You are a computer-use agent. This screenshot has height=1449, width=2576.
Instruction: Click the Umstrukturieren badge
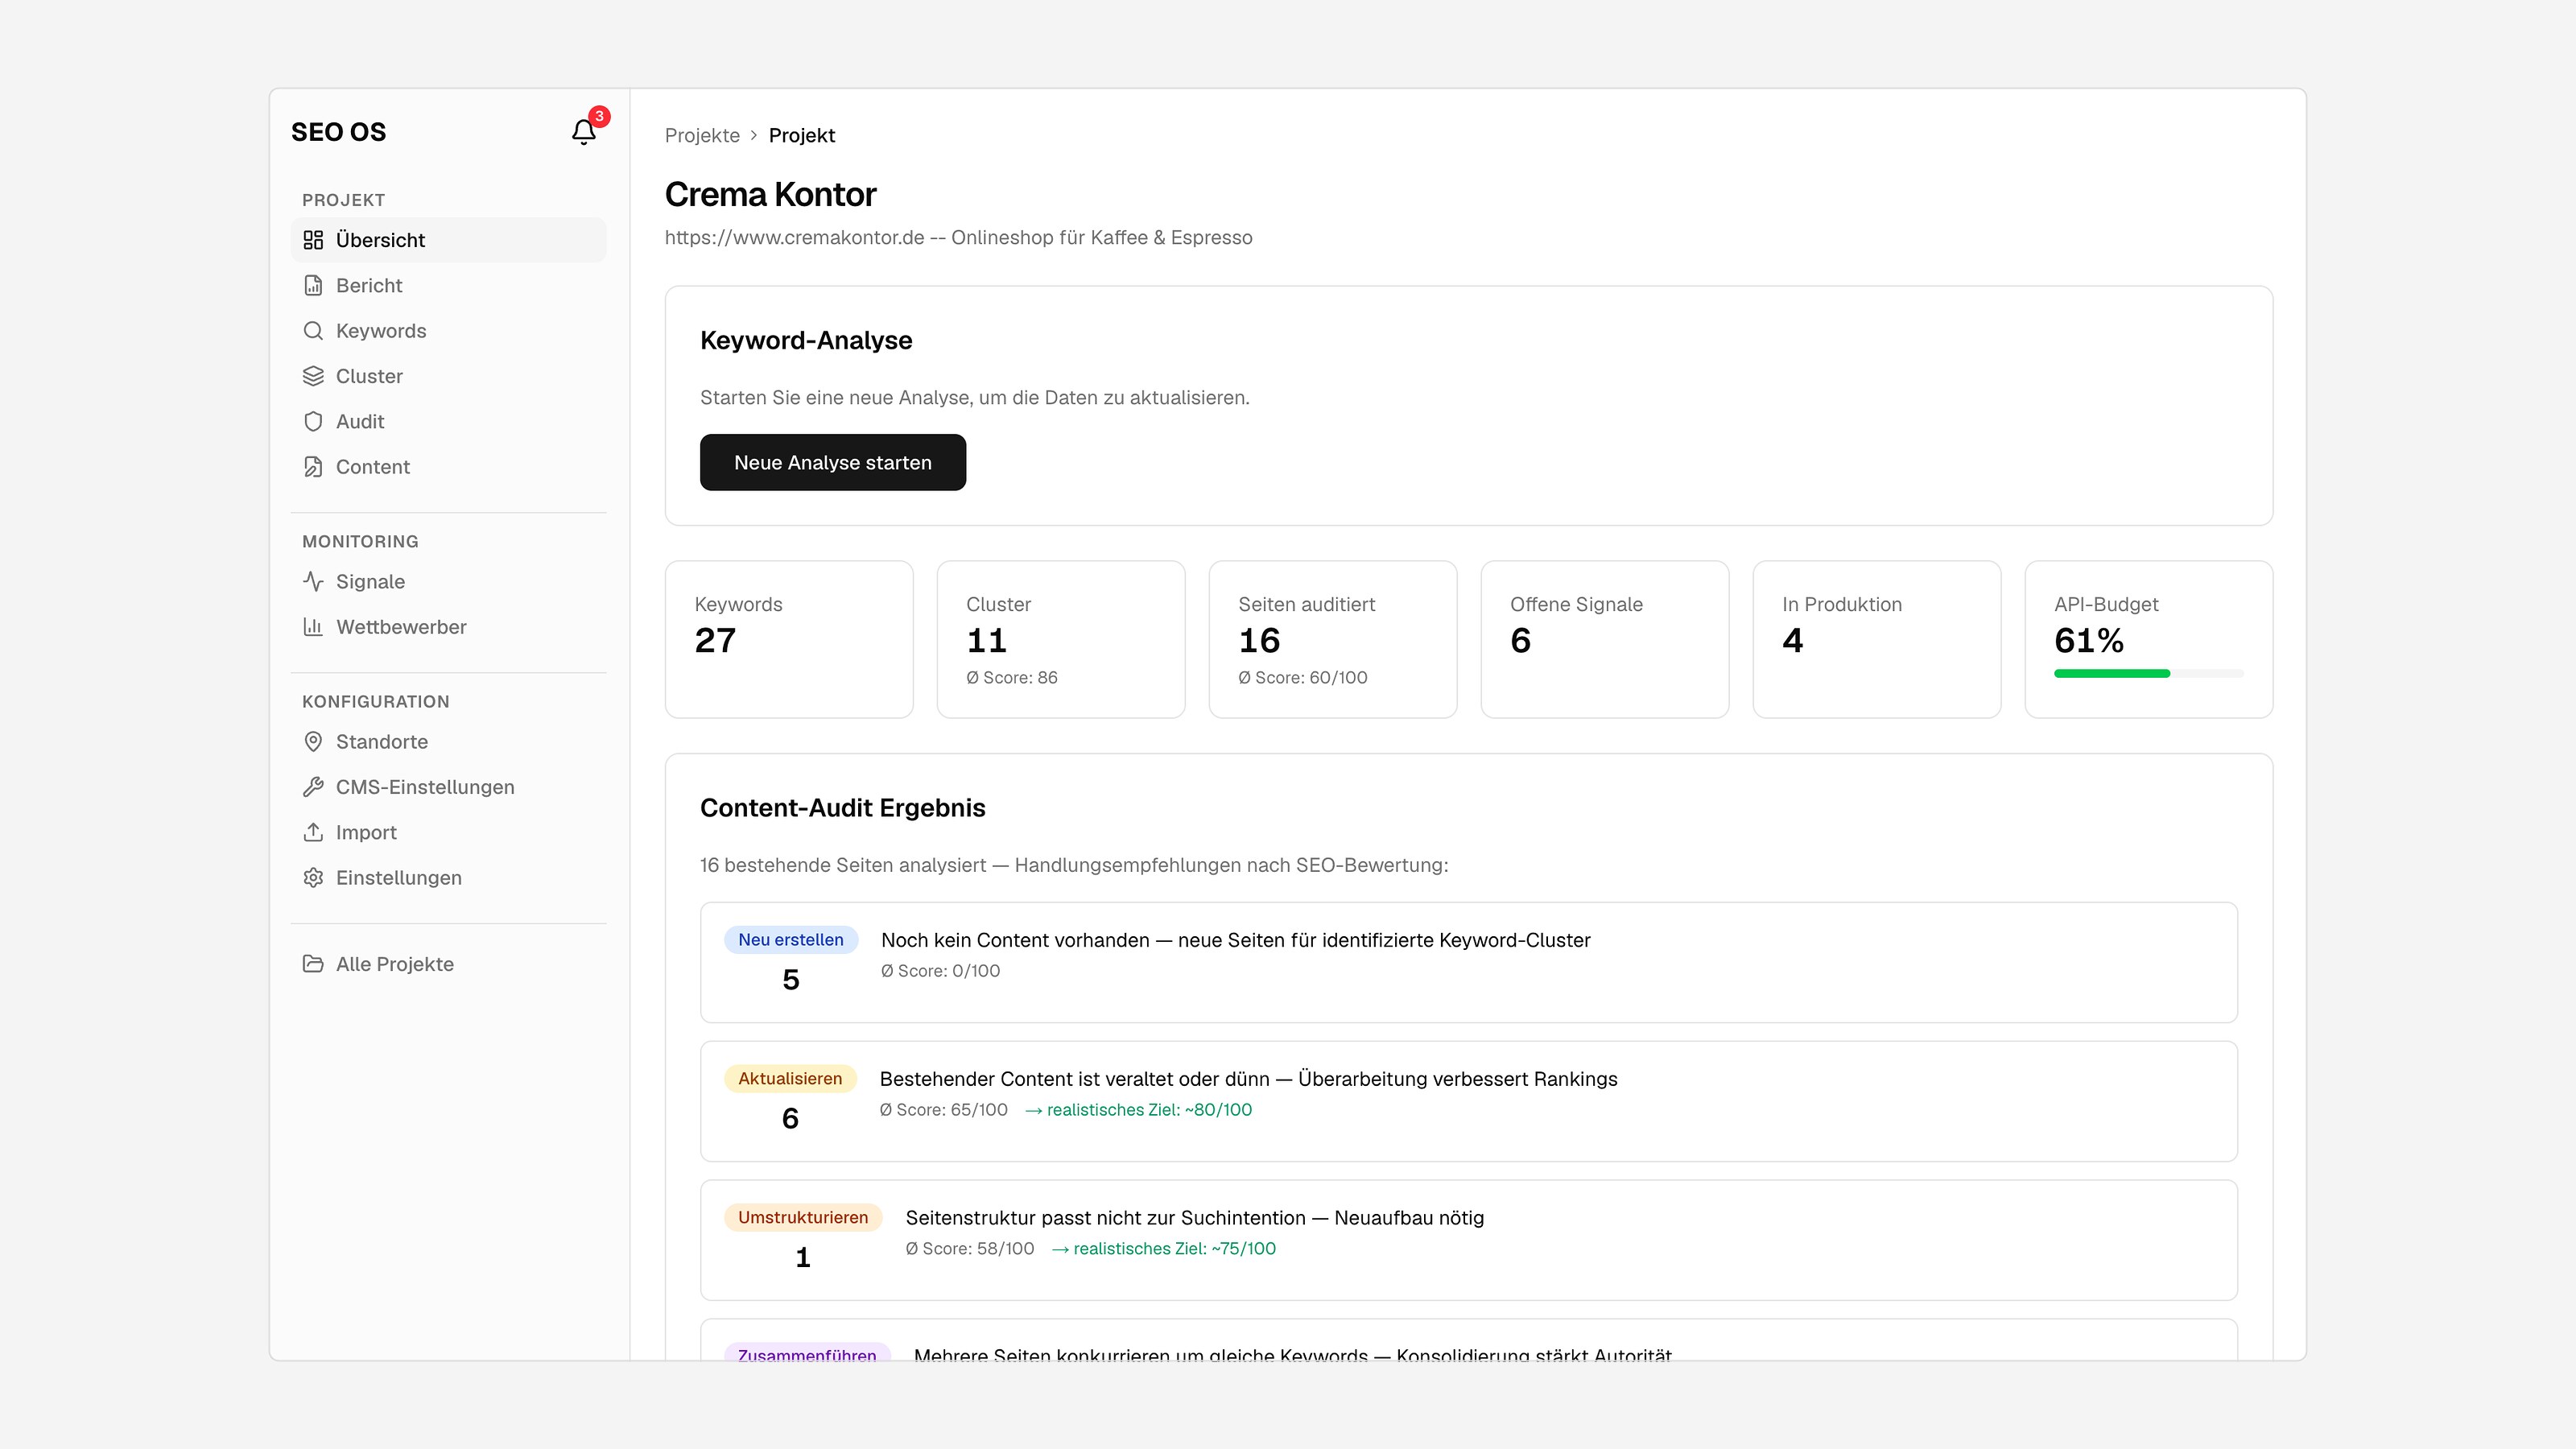click(802, 1217)
